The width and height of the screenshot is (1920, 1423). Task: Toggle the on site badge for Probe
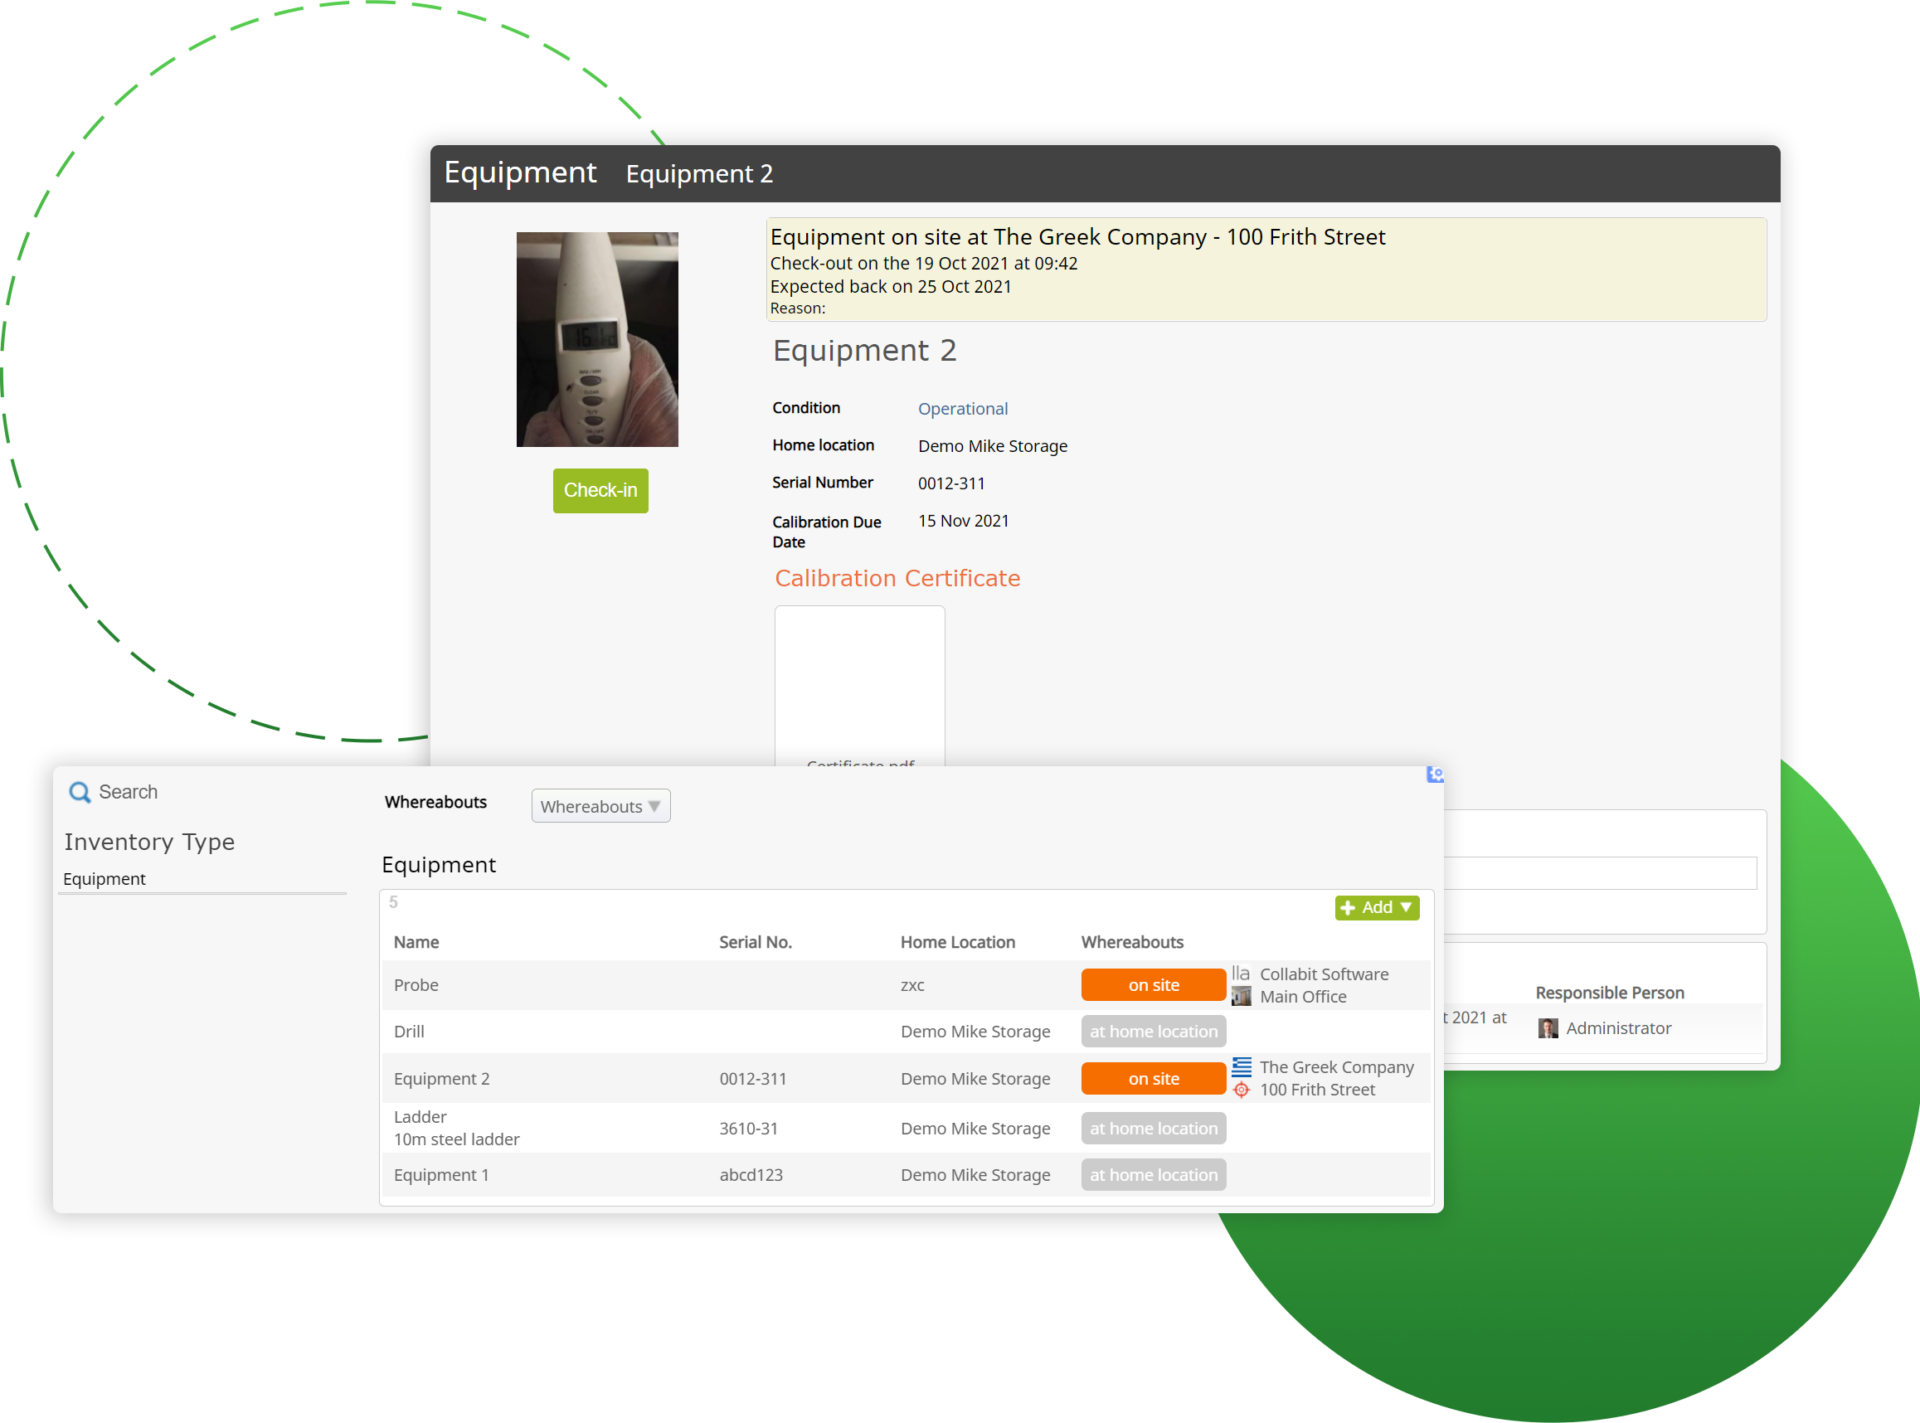click(1153, 984)
